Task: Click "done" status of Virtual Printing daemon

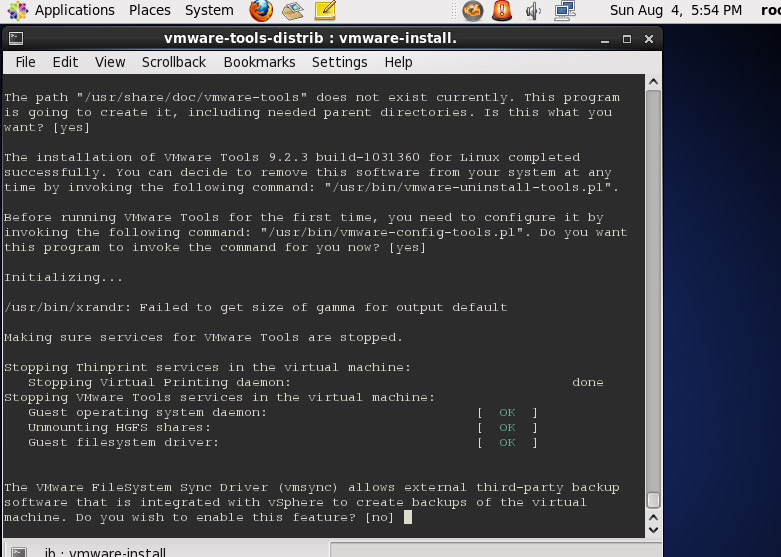Action: pos(588,383)
